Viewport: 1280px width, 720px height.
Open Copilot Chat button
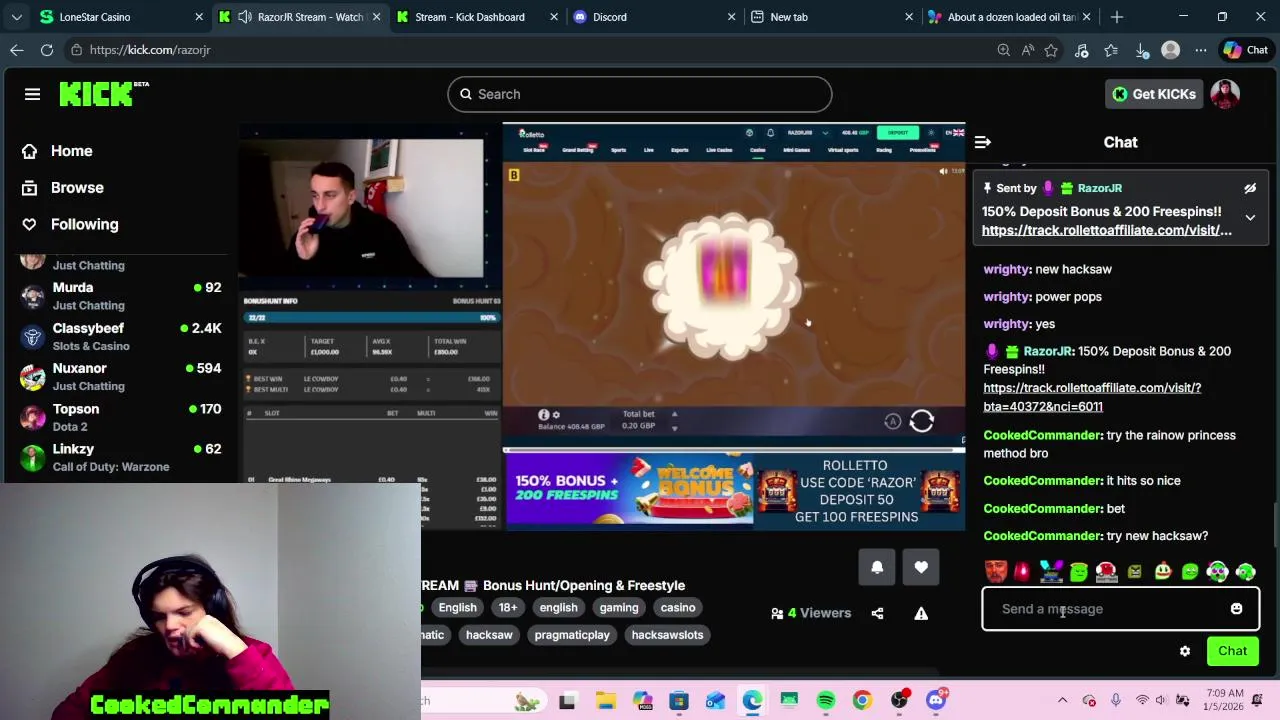click(x=1245, y=50)
